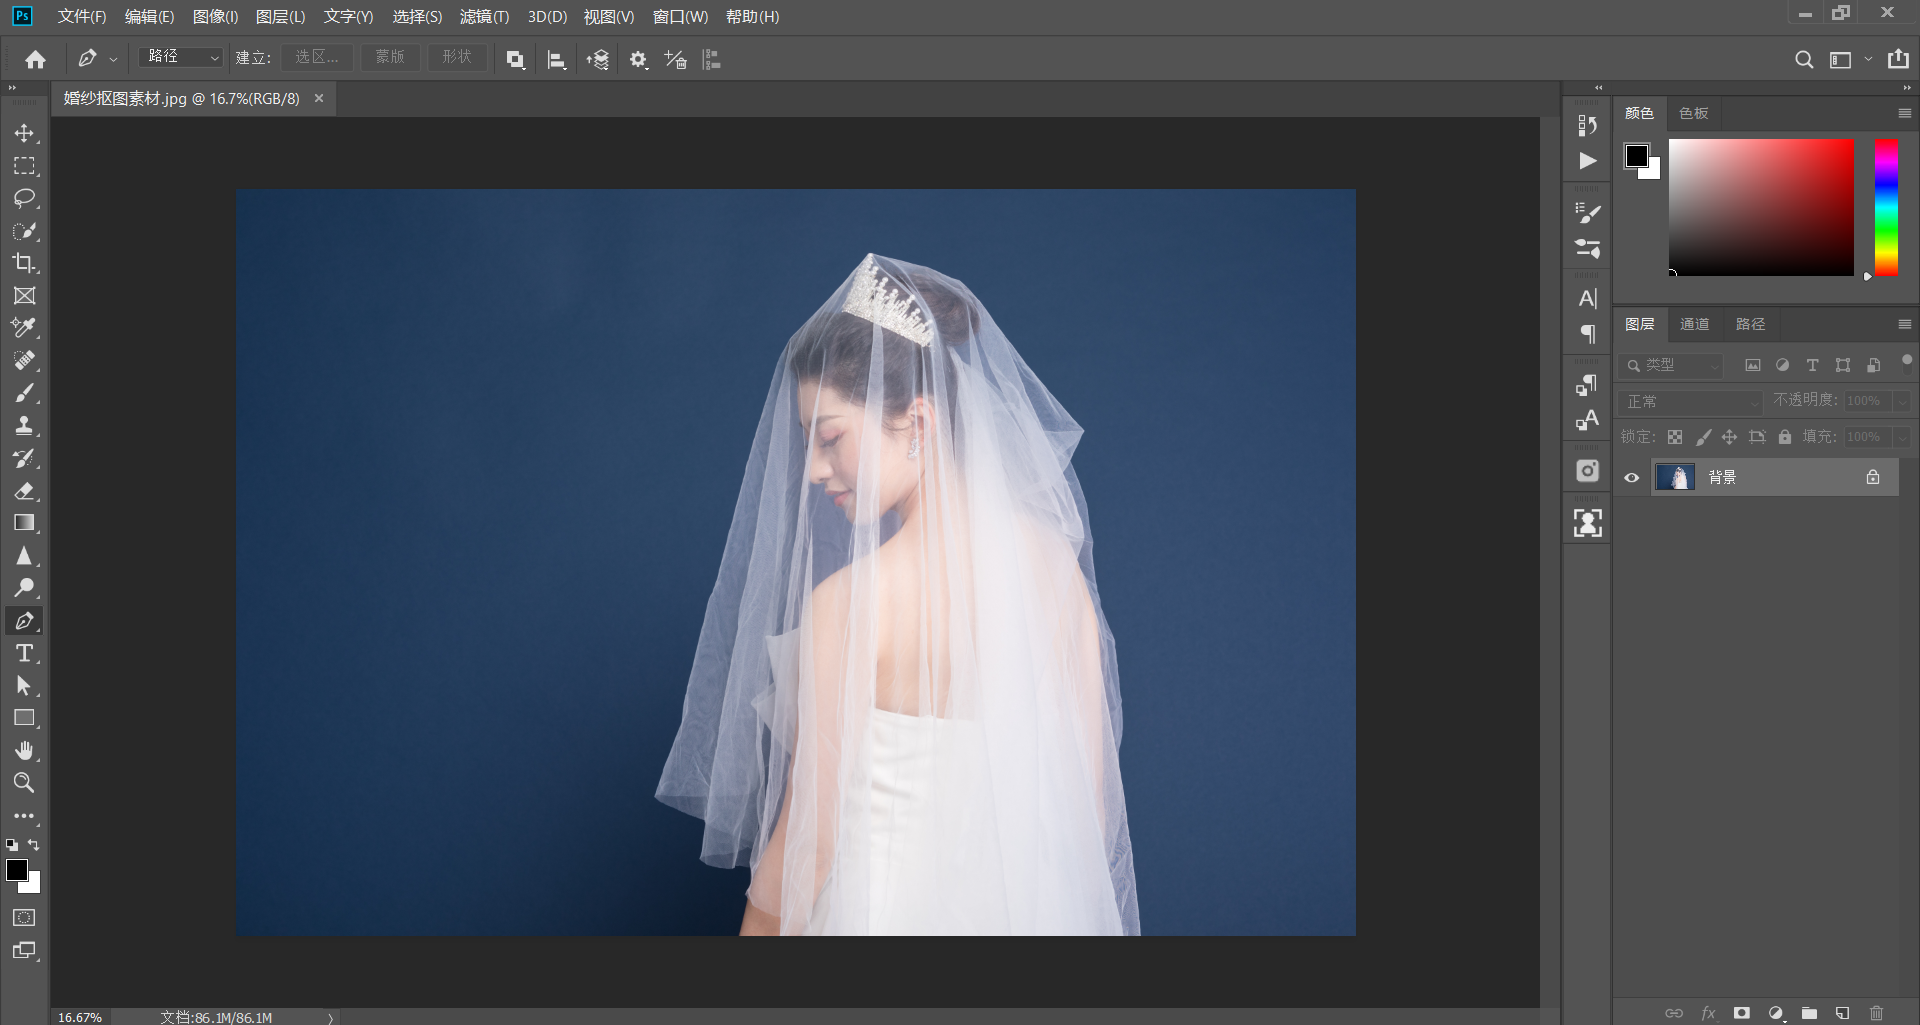The height and width of the screenshot is (1025, 1920).
Task: Hide the 背景 layer with the eye icon
Action: [x=1632, y=478]
